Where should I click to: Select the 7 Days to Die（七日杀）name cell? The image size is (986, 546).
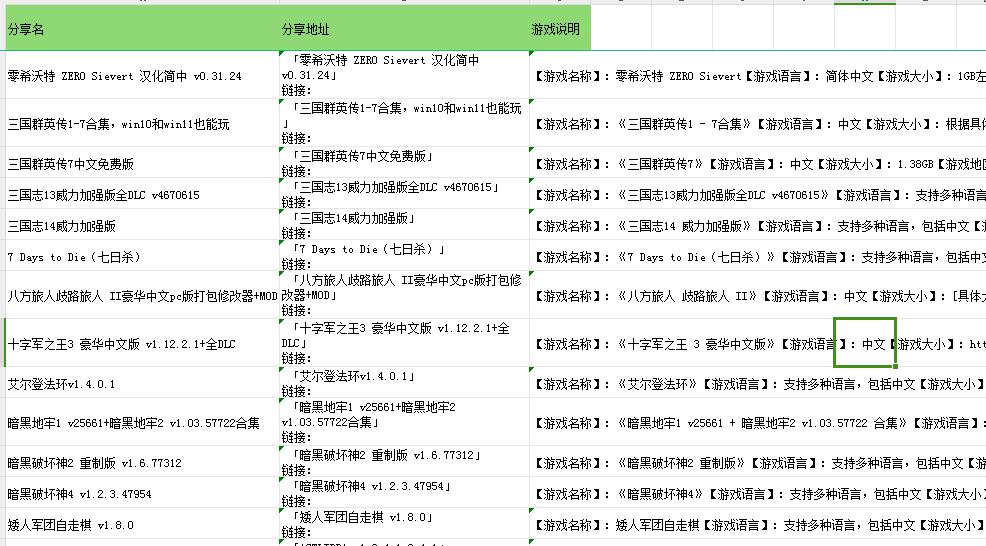(142, 255)
